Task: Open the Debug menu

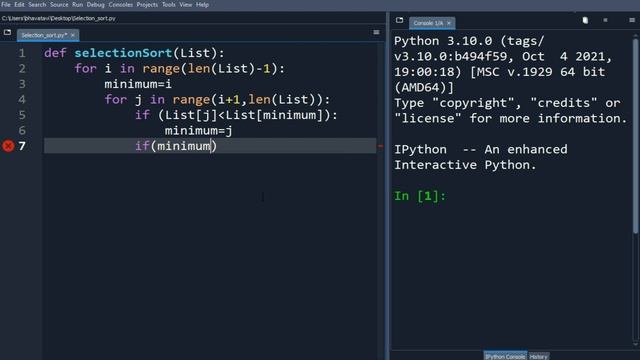Action: click(96, 5)
